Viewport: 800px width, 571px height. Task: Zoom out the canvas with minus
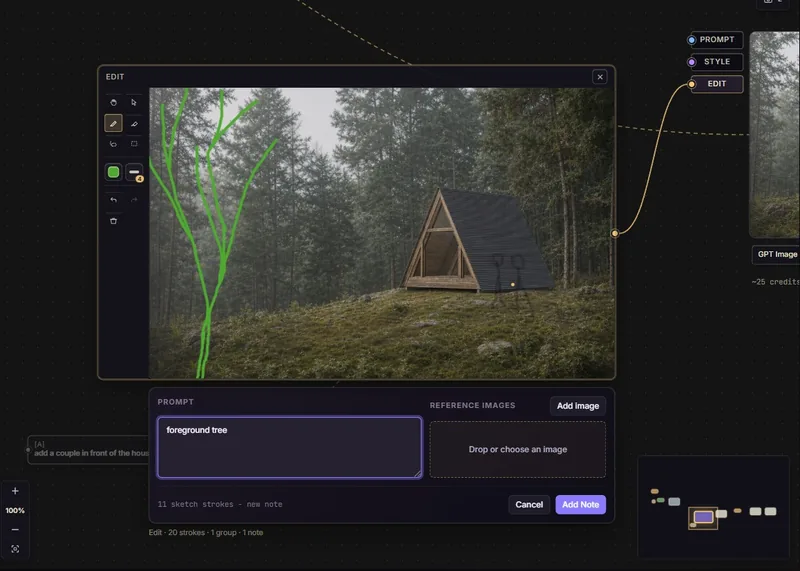(15, 530)
